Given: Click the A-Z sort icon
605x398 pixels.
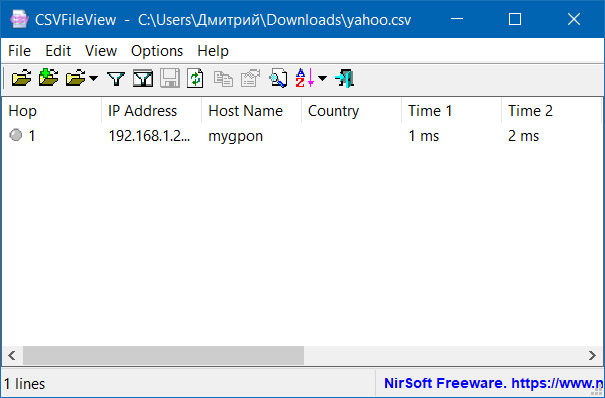Looking at the screenshot, I should tap(305, 78).
